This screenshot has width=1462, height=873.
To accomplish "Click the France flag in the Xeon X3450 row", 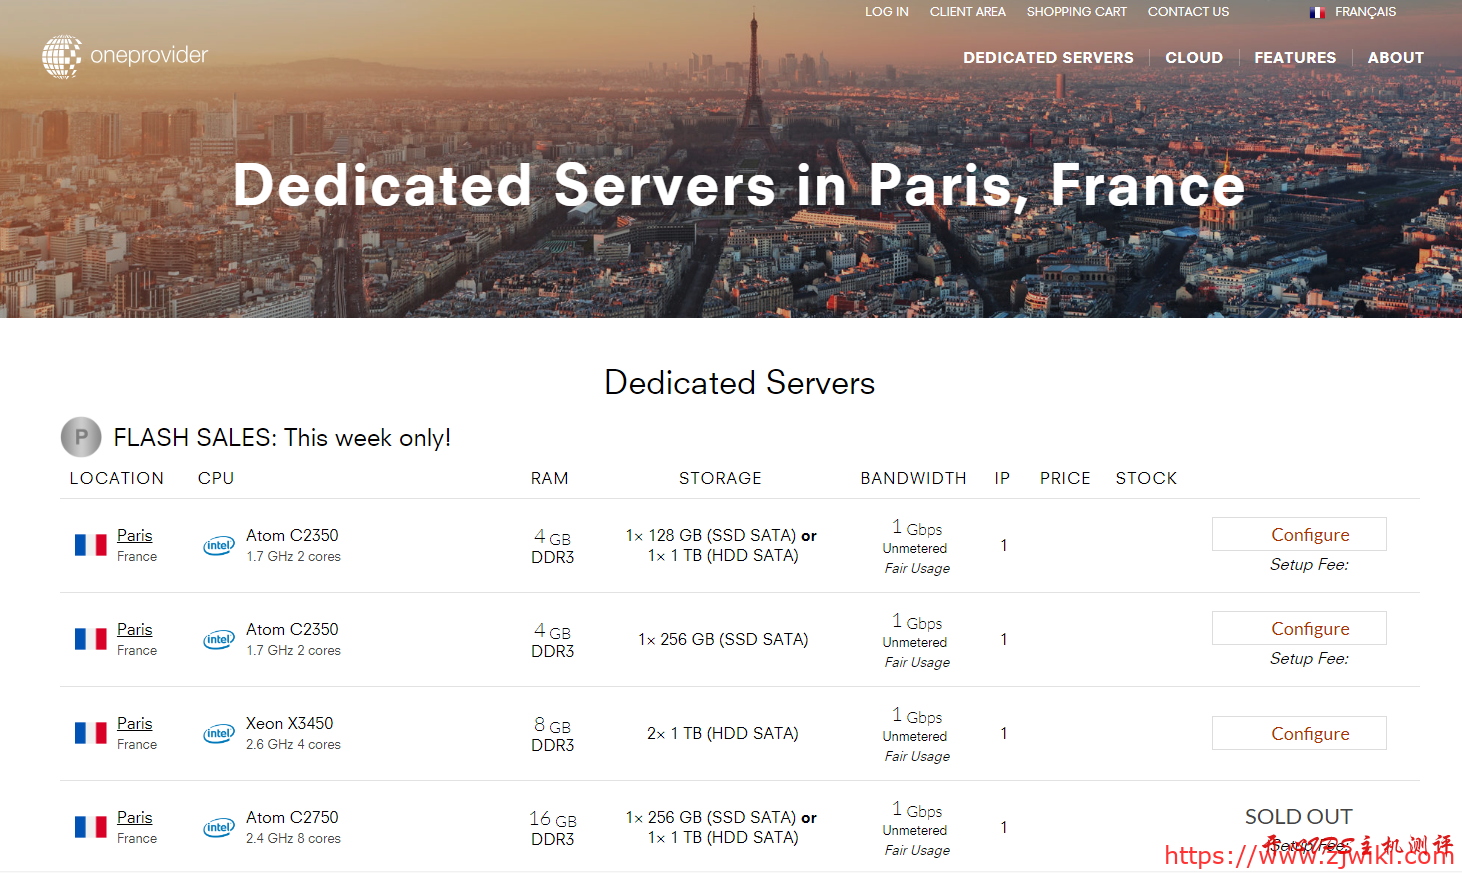I will point(91,733).
